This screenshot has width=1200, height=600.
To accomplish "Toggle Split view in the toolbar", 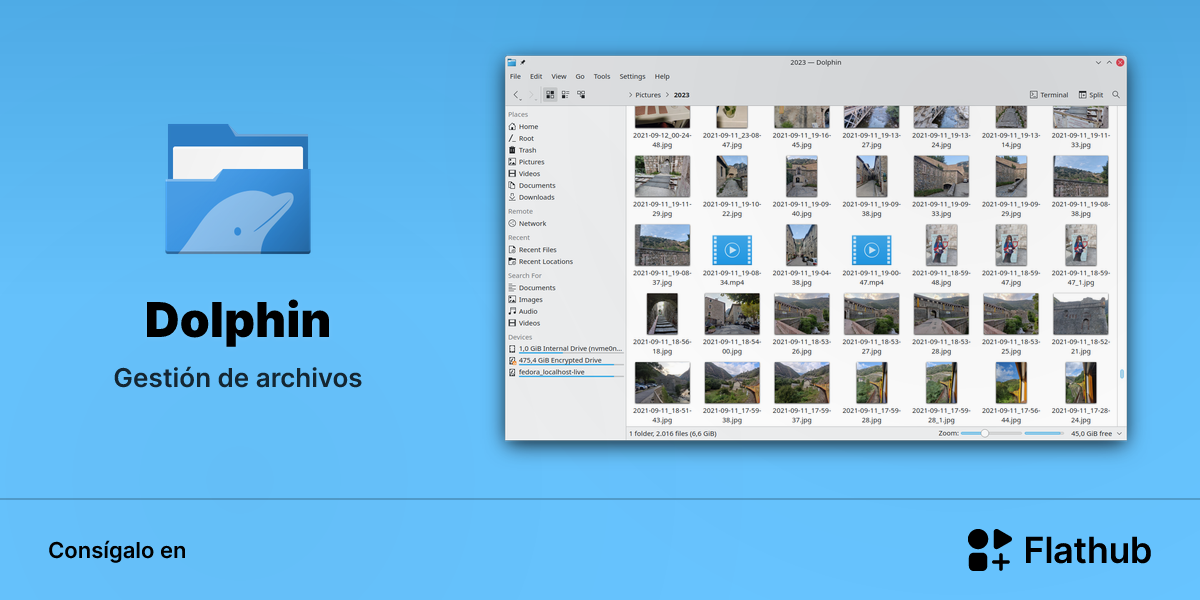I will [x=1091, y=95].
